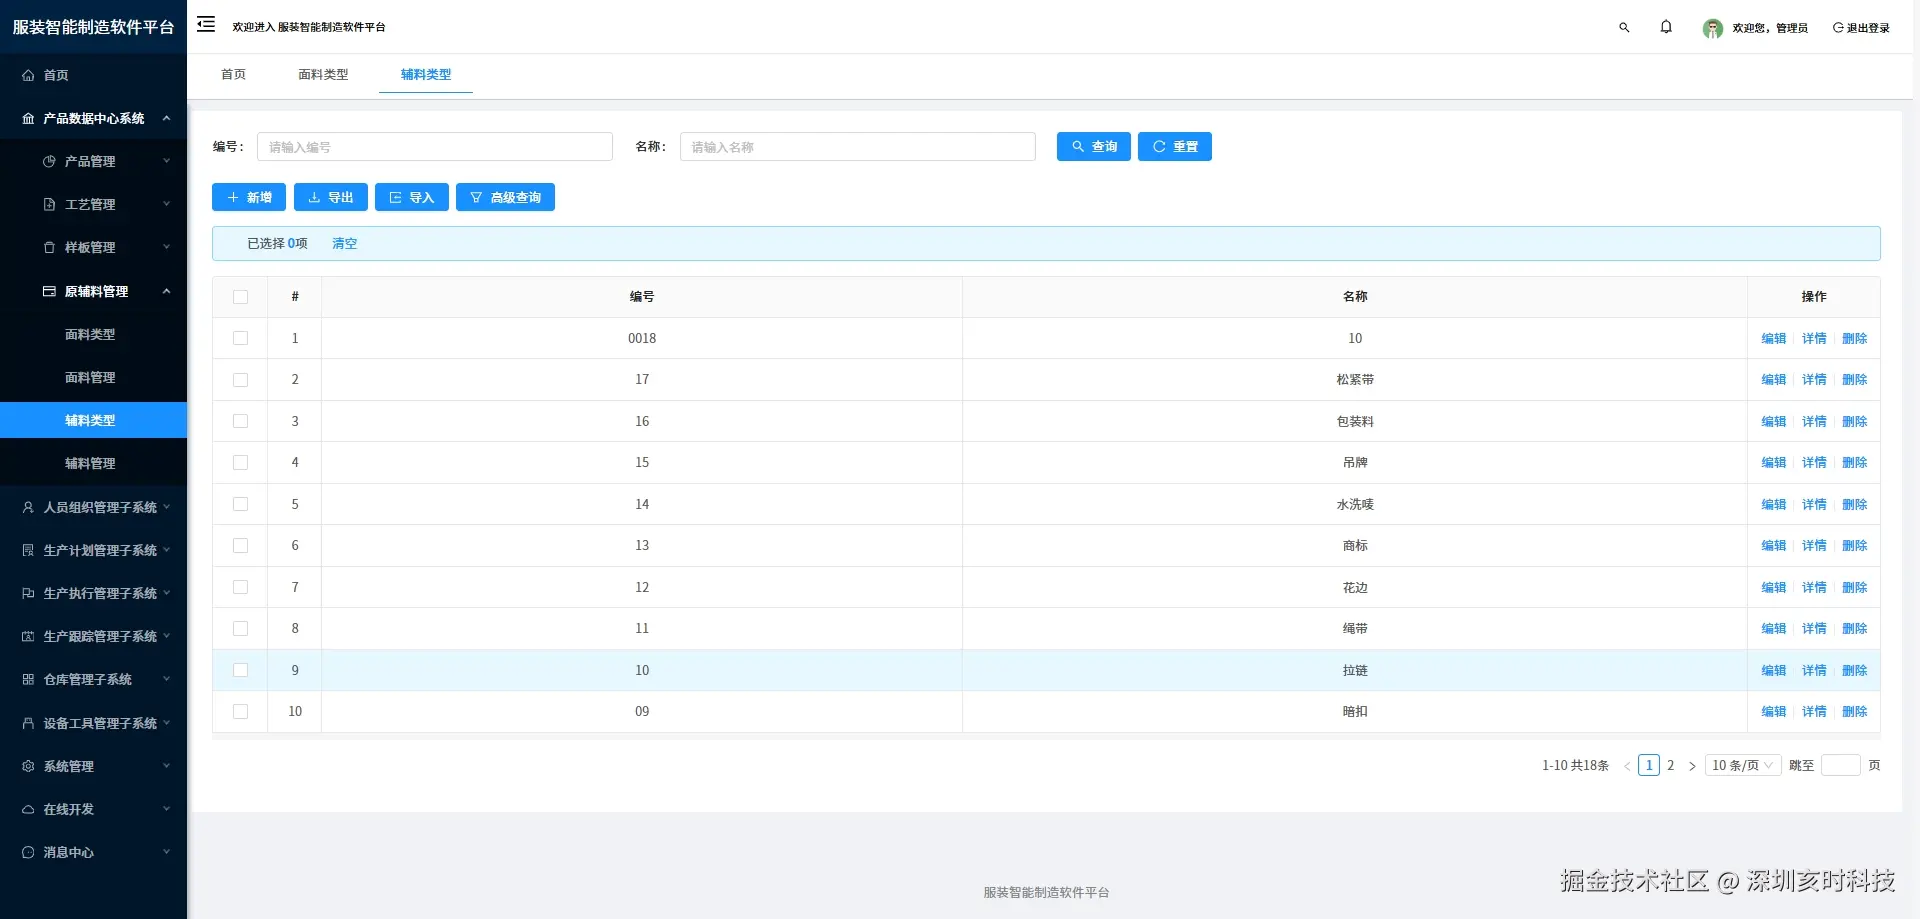Collapse 产品数据中心系统 menu chevron
This screenshot has width=1920, height=919.
[x=167, y=118]
